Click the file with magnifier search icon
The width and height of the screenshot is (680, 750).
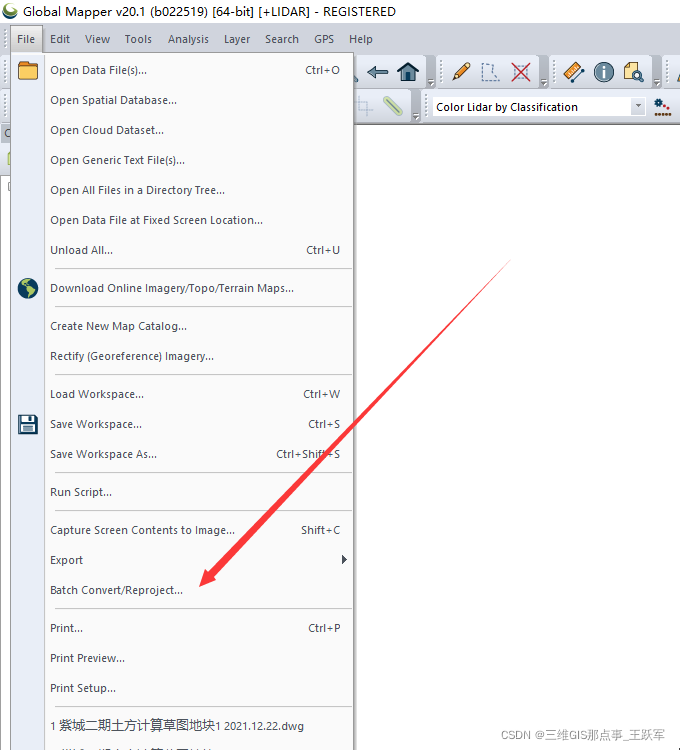tap(633, 72)
